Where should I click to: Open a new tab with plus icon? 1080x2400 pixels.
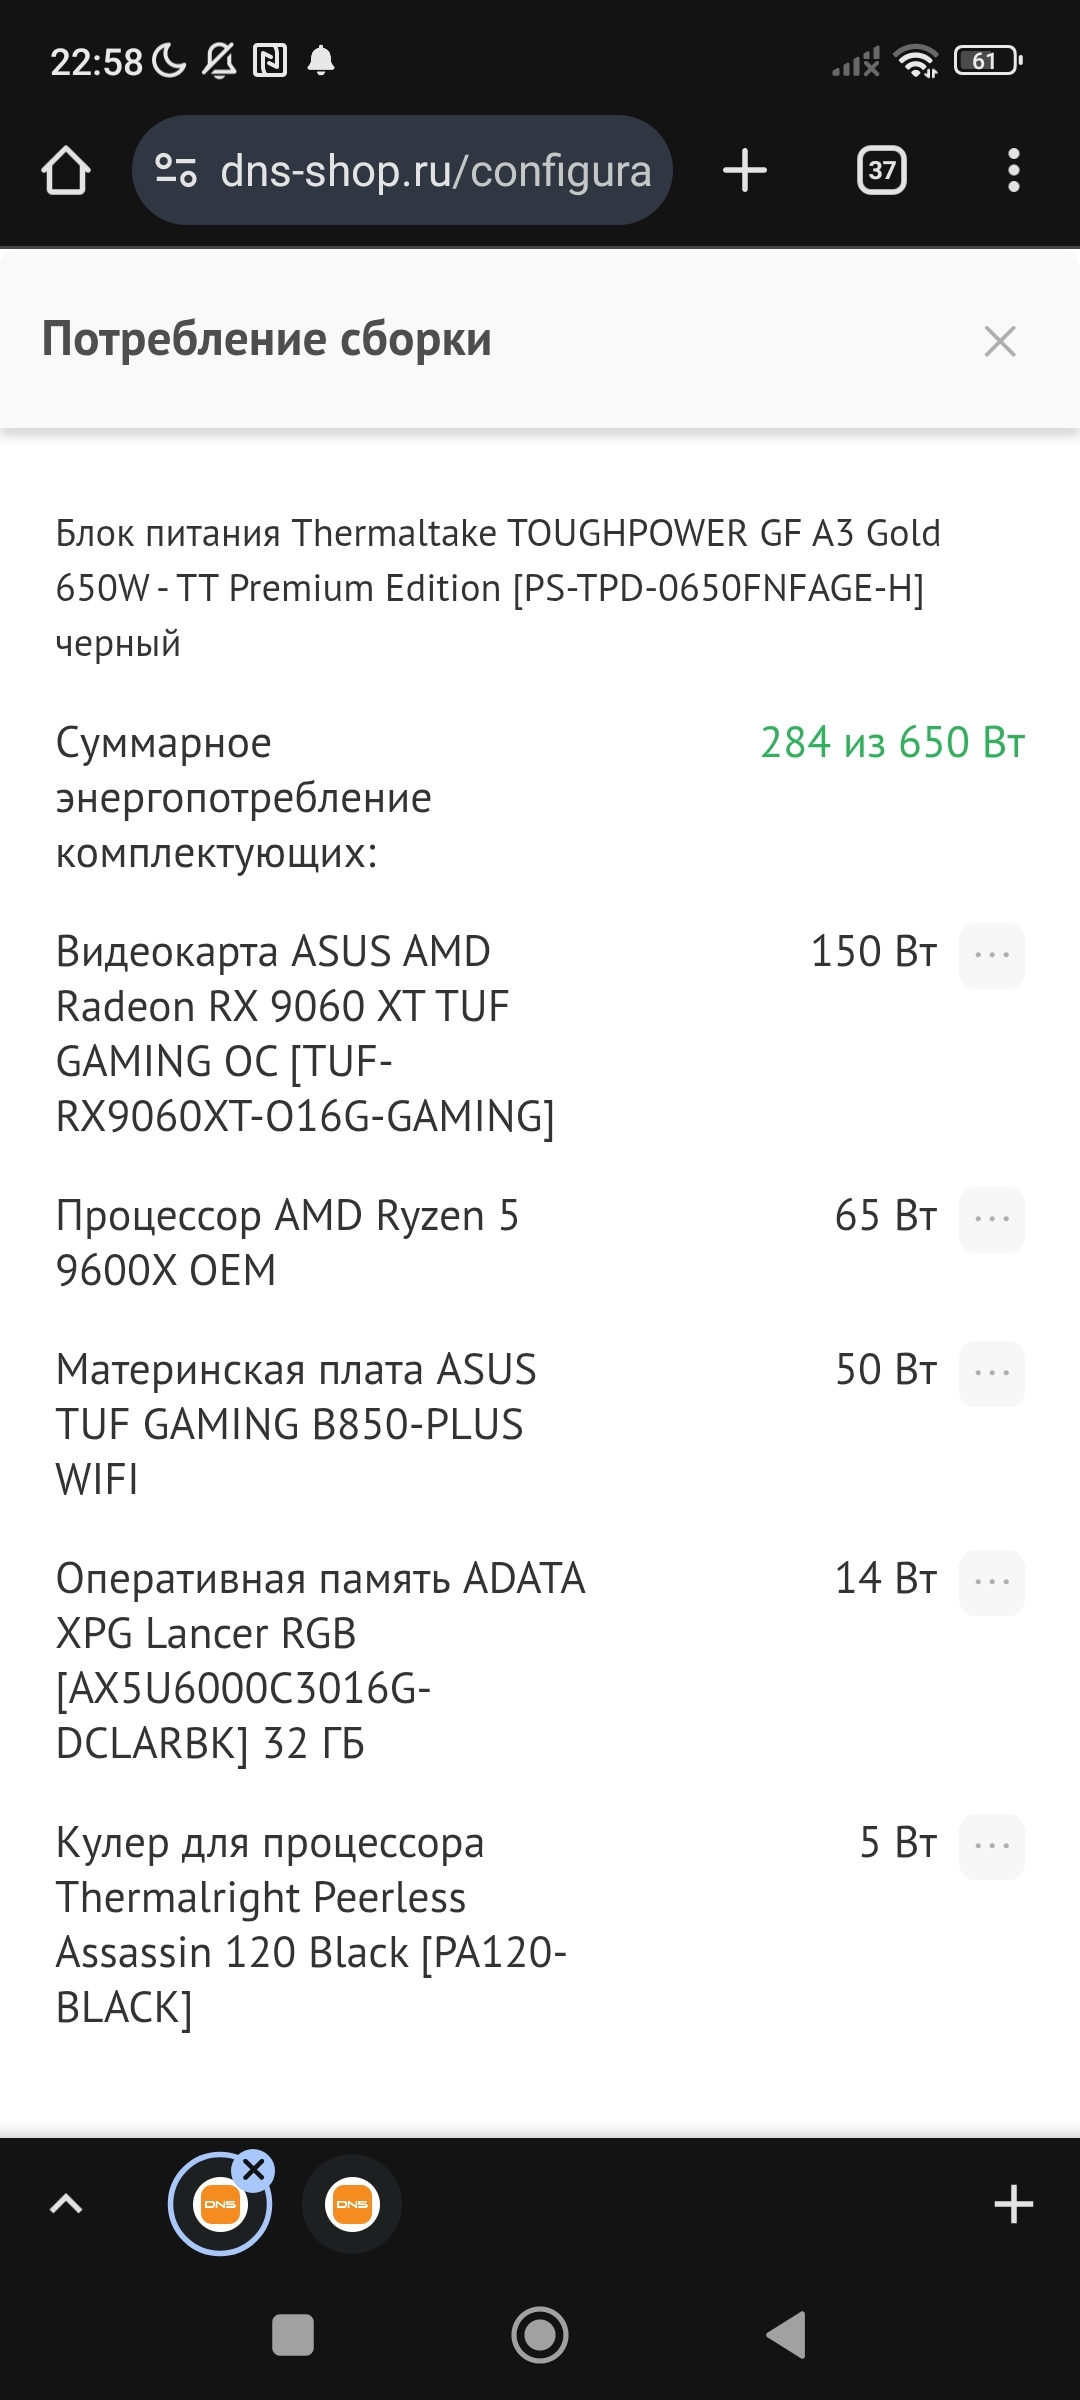pos(745,170)
